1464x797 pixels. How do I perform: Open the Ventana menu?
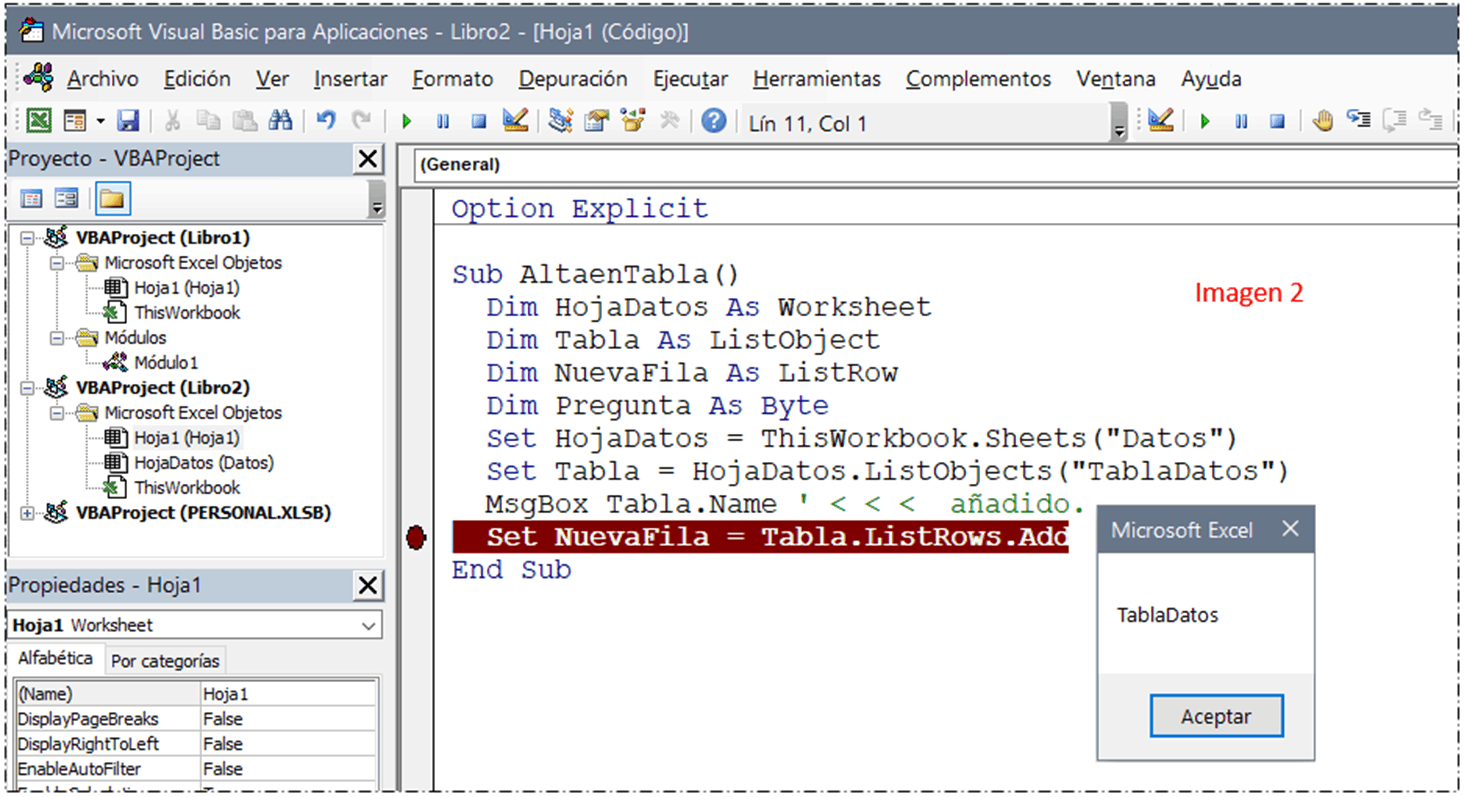(x=1116, y=78)
